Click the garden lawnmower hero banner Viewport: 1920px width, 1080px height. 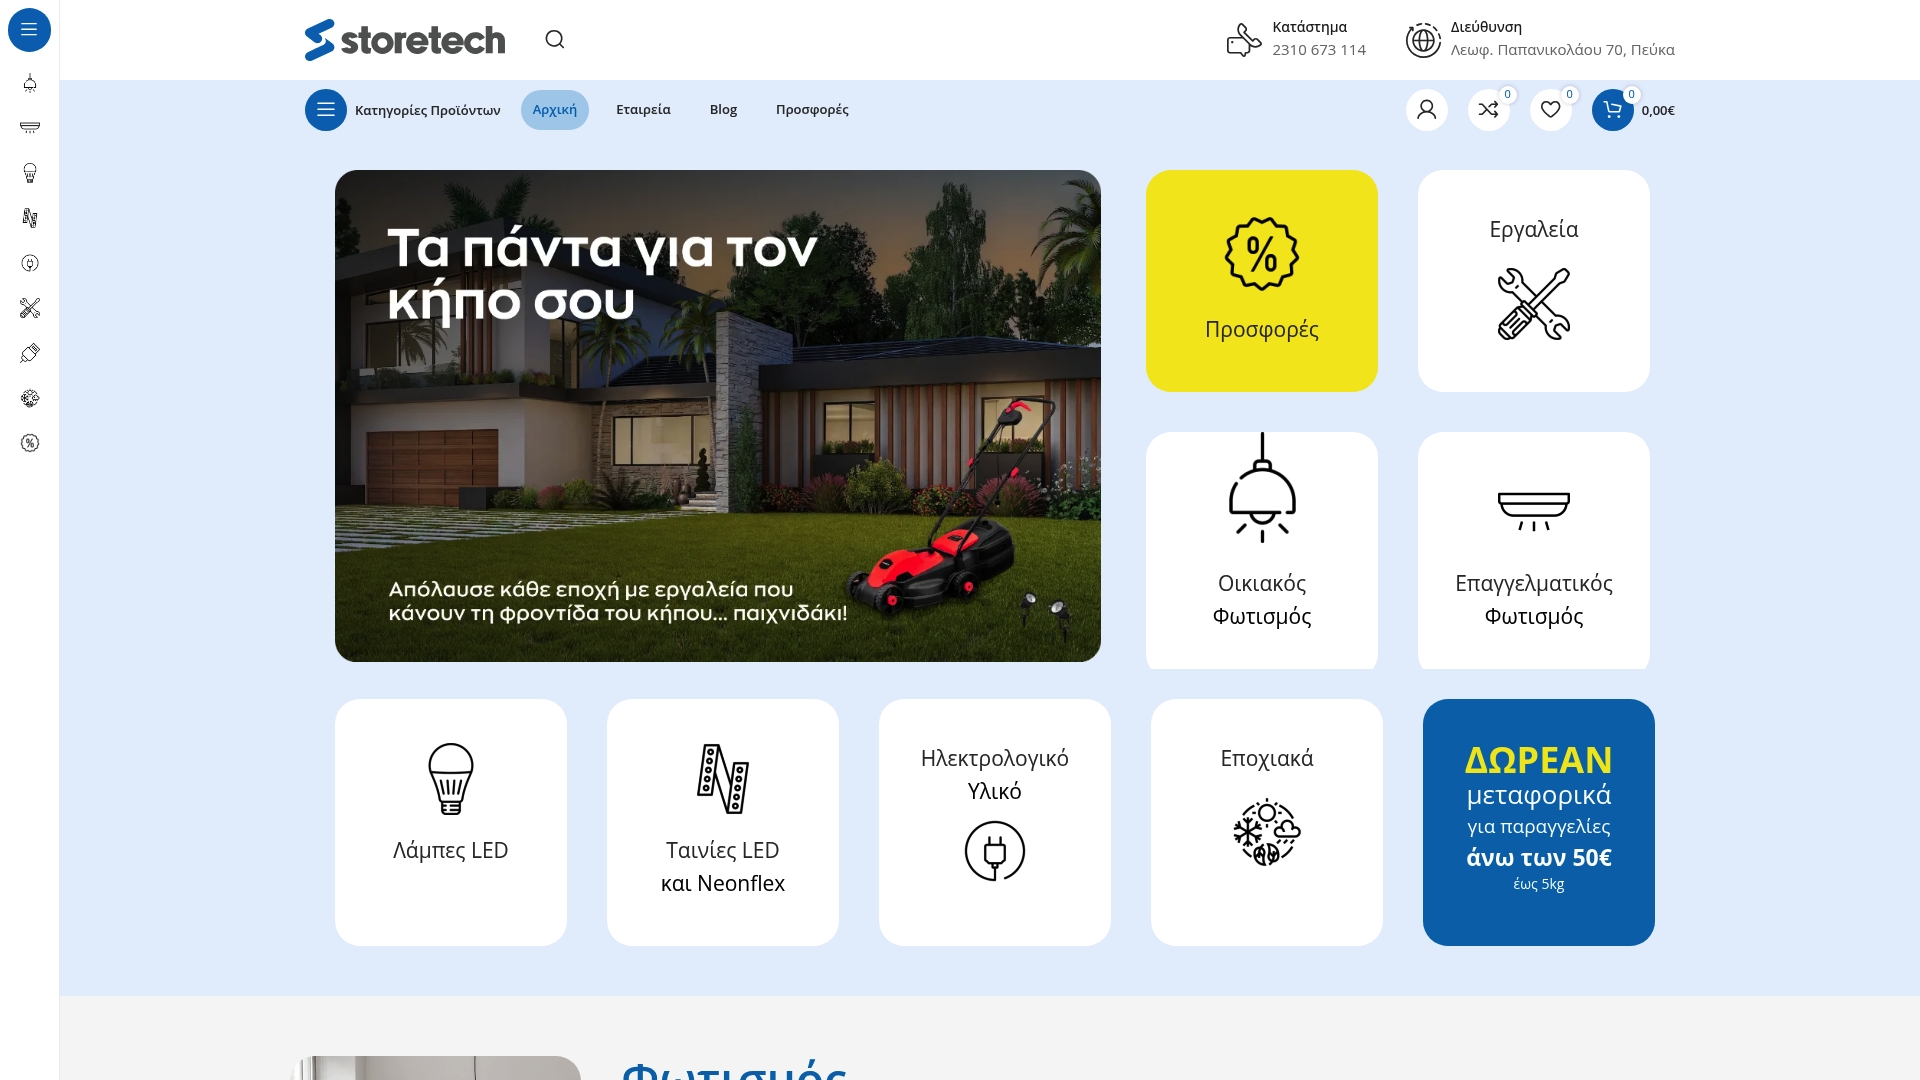718,416
